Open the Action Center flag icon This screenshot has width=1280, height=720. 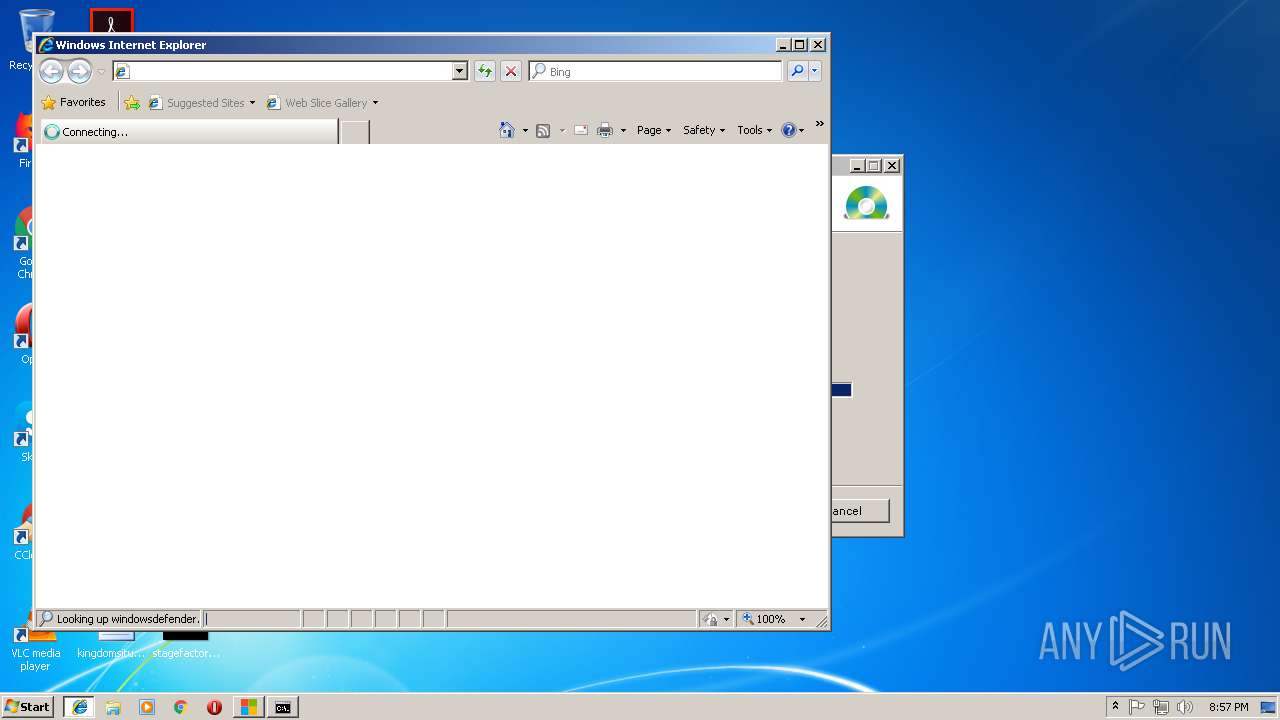(1137, 707)
